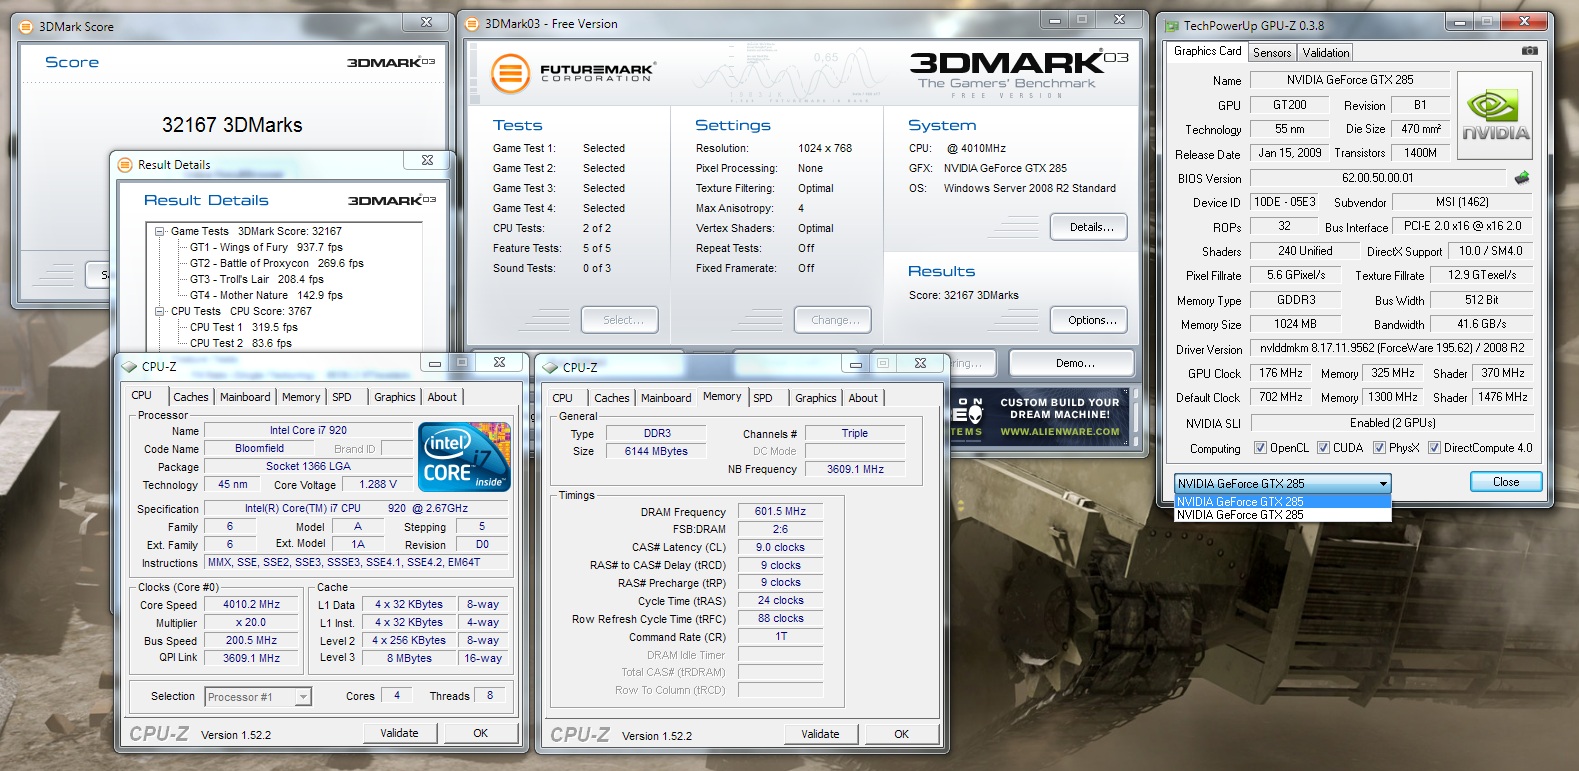Image resolution: width=1579 pixels, height=771 pixels.
Task: Click the GPU-Z title bar icon
Action: [x=1171, y=26]
